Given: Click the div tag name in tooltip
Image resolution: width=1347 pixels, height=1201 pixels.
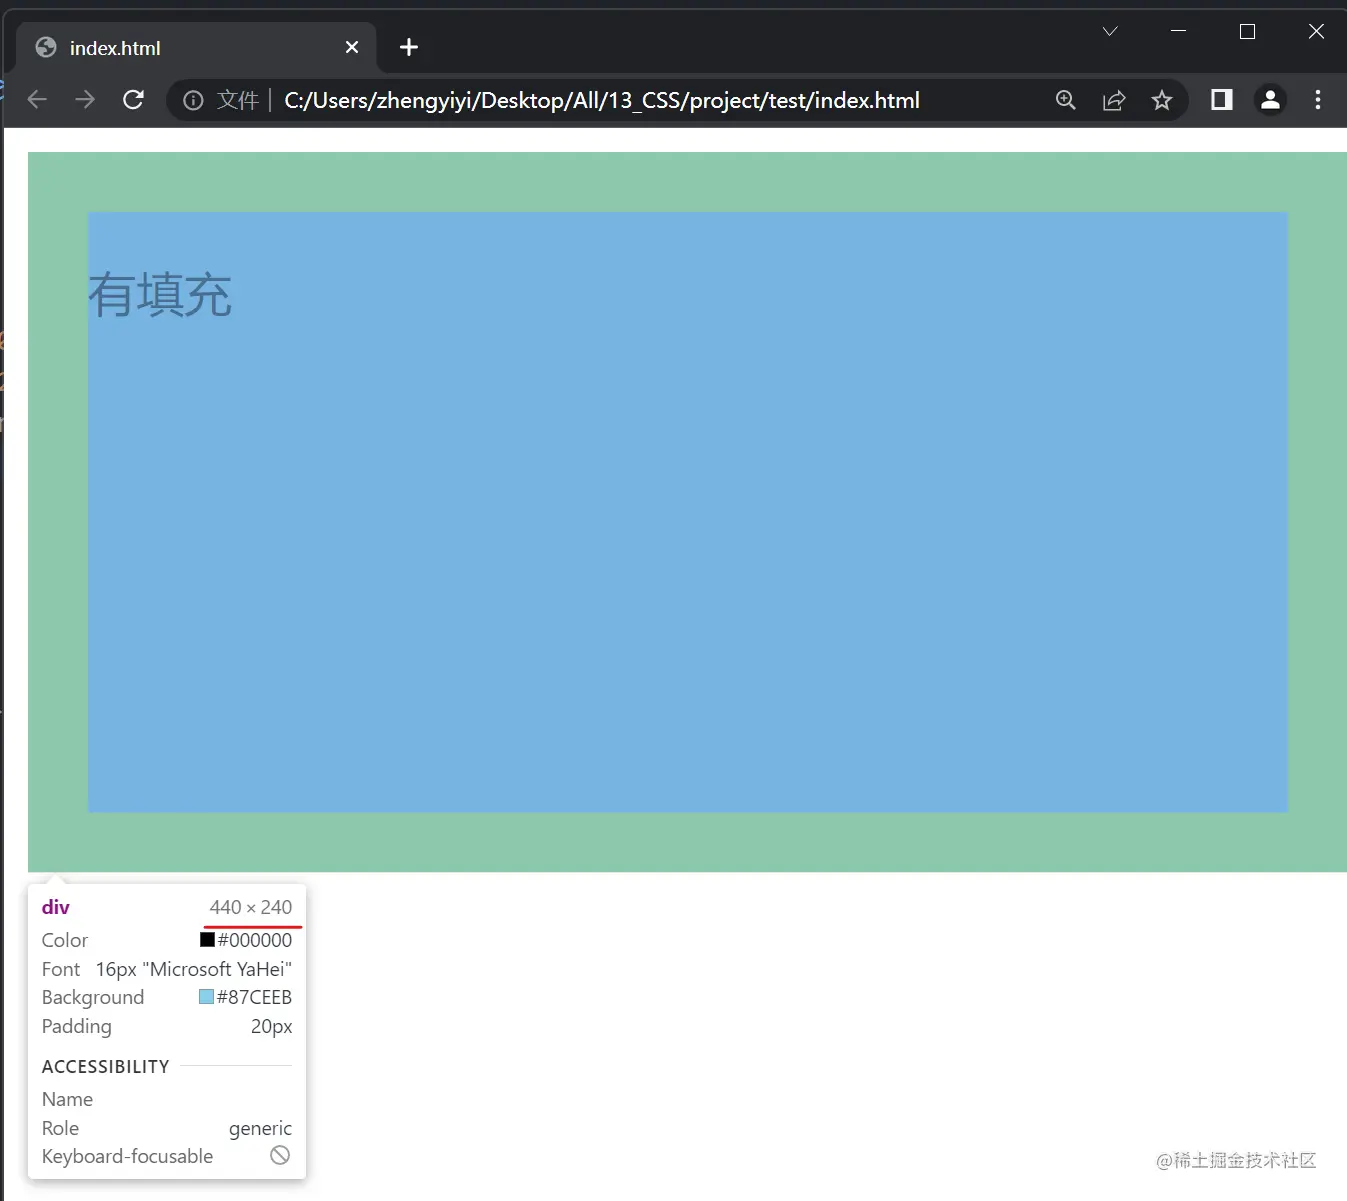Looking at the screenshot, I should pos(56,907).
